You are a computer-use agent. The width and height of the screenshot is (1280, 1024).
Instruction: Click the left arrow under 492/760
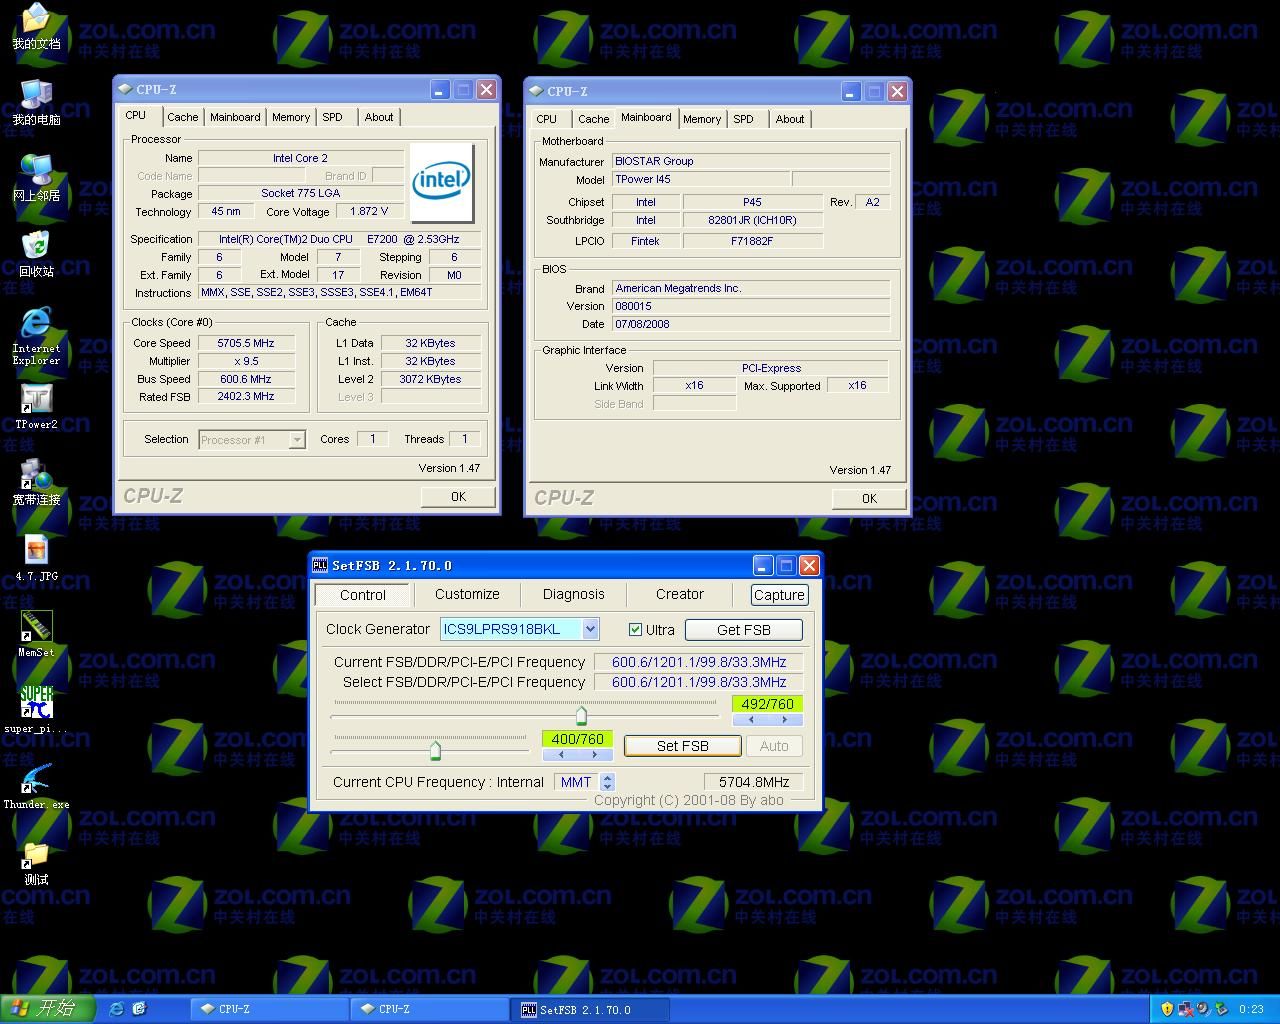point(750,720)
